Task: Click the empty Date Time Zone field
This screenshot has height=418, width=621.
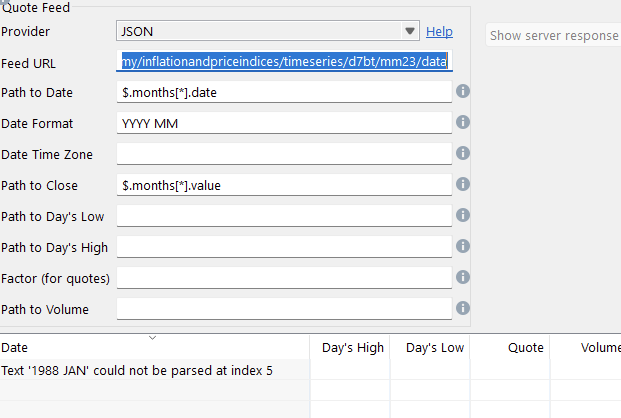Action: [284, 154]
